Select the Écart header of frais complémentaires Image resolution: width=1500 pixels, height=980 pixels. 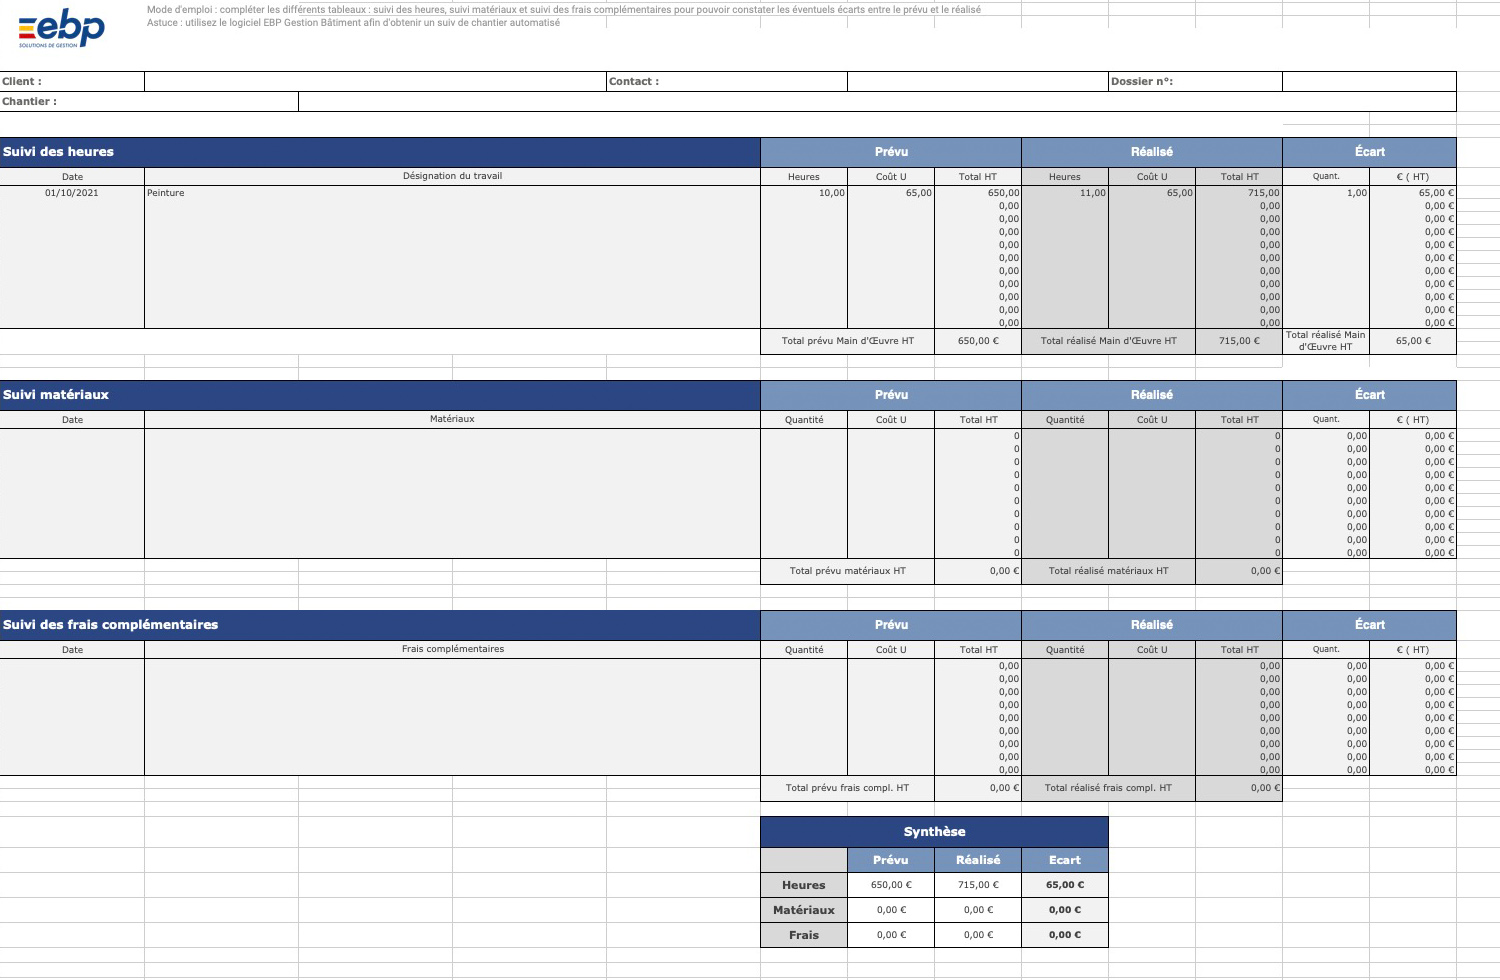click(x=1370, y=625)
